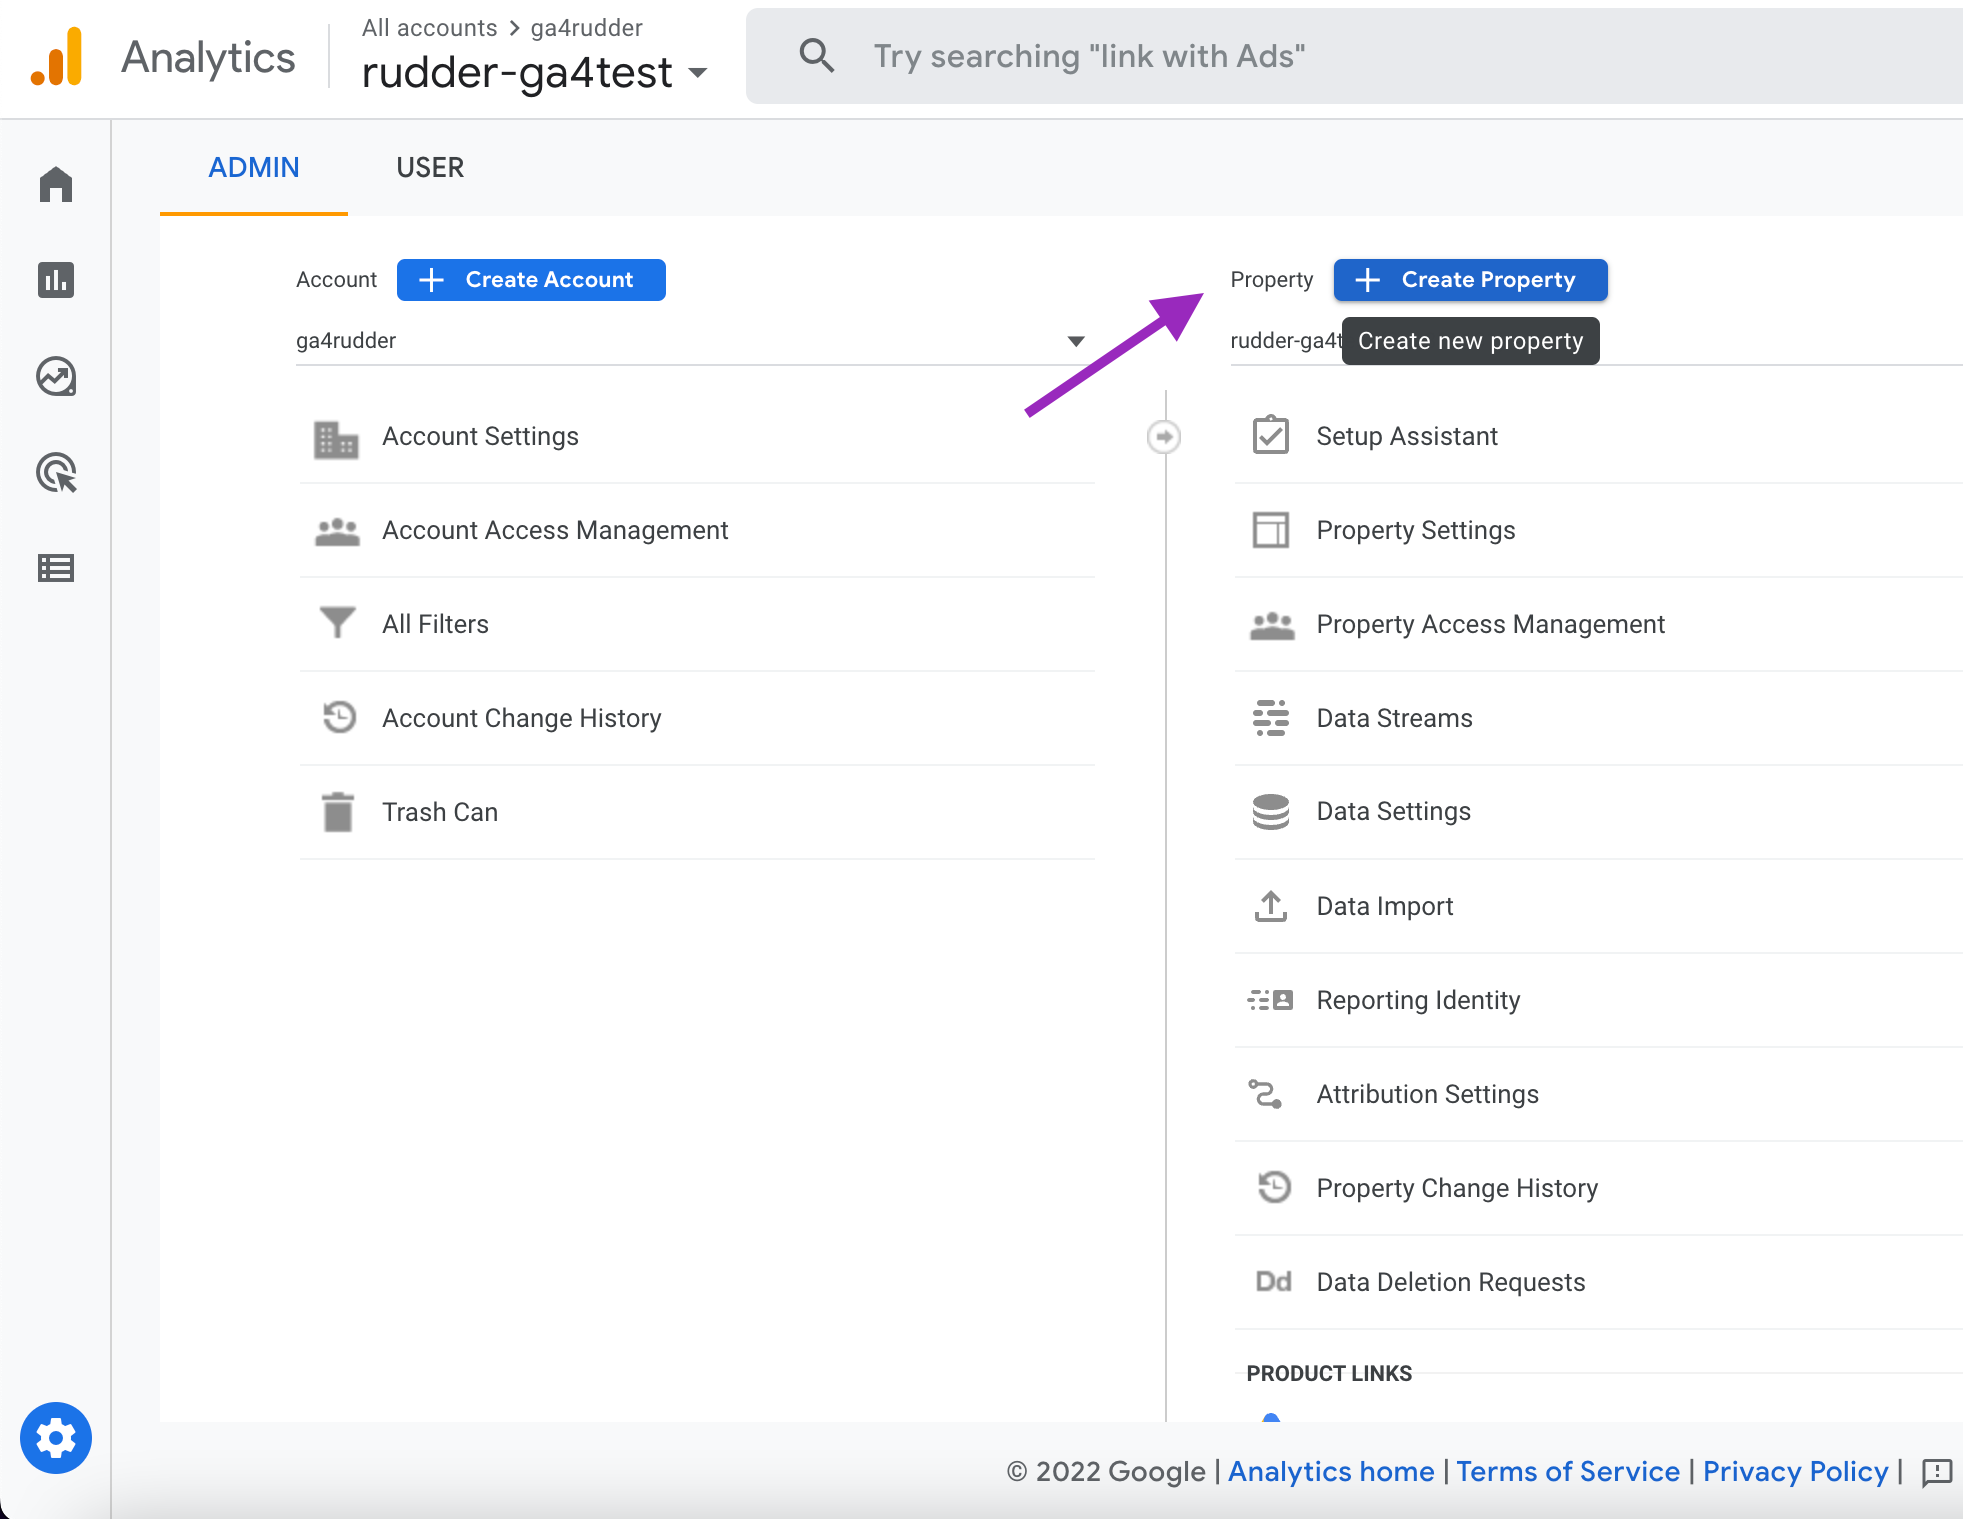
Task: Switch to the USER tab
Action: point(430,167)
